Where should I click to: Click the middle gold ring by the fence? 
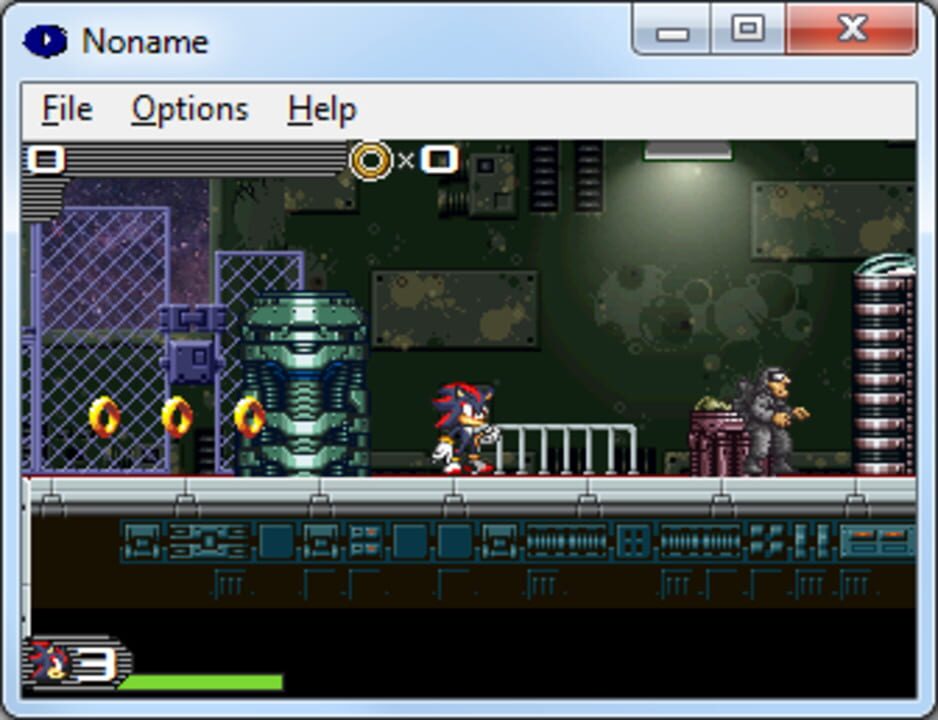(x=177, y=417)
